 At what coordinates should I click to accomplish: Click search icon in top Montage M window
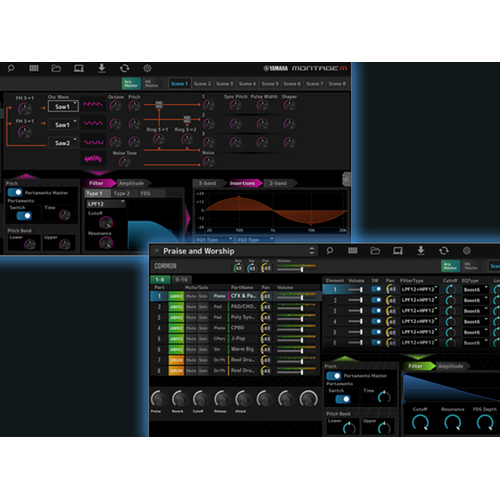point(11,69)
